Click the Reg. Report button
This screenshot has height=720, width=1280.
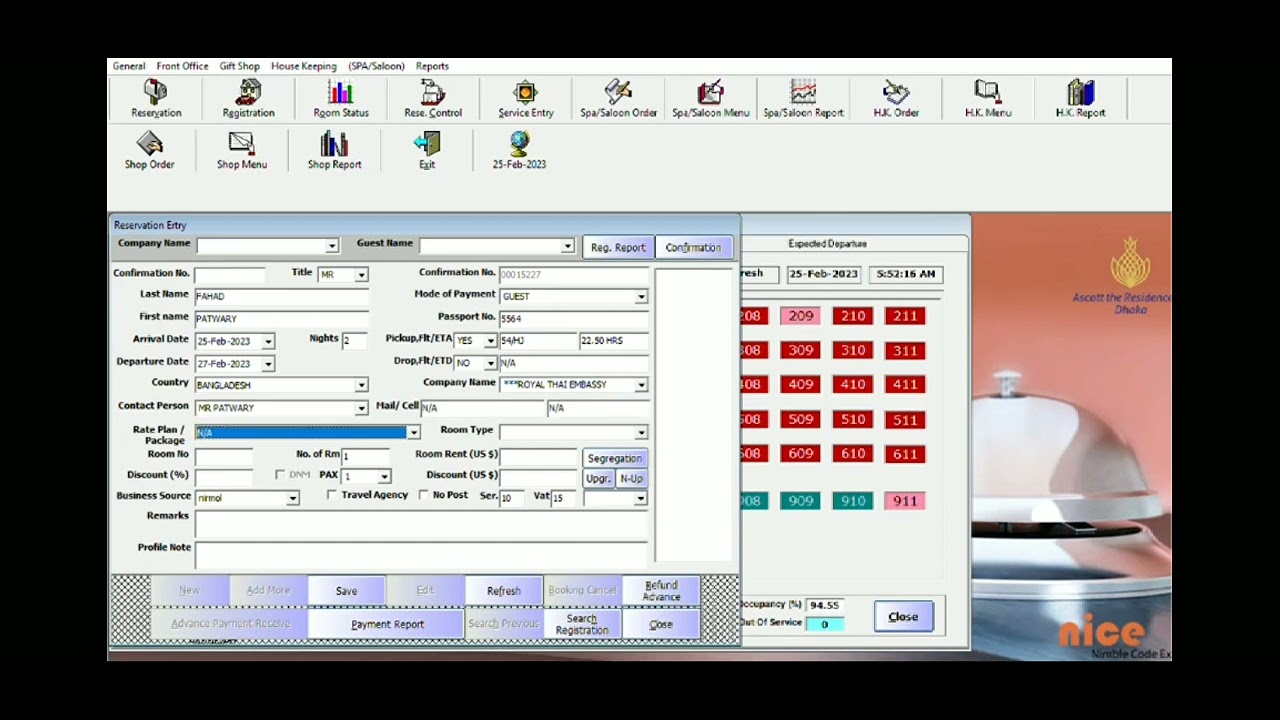pos(618,248)
